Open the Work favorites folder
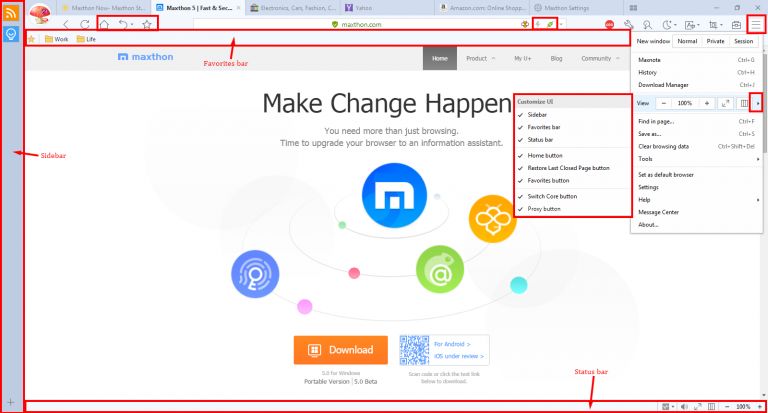The width and height of the screenshot is (768, 413). pyautogui.click(x=56, y=39)
